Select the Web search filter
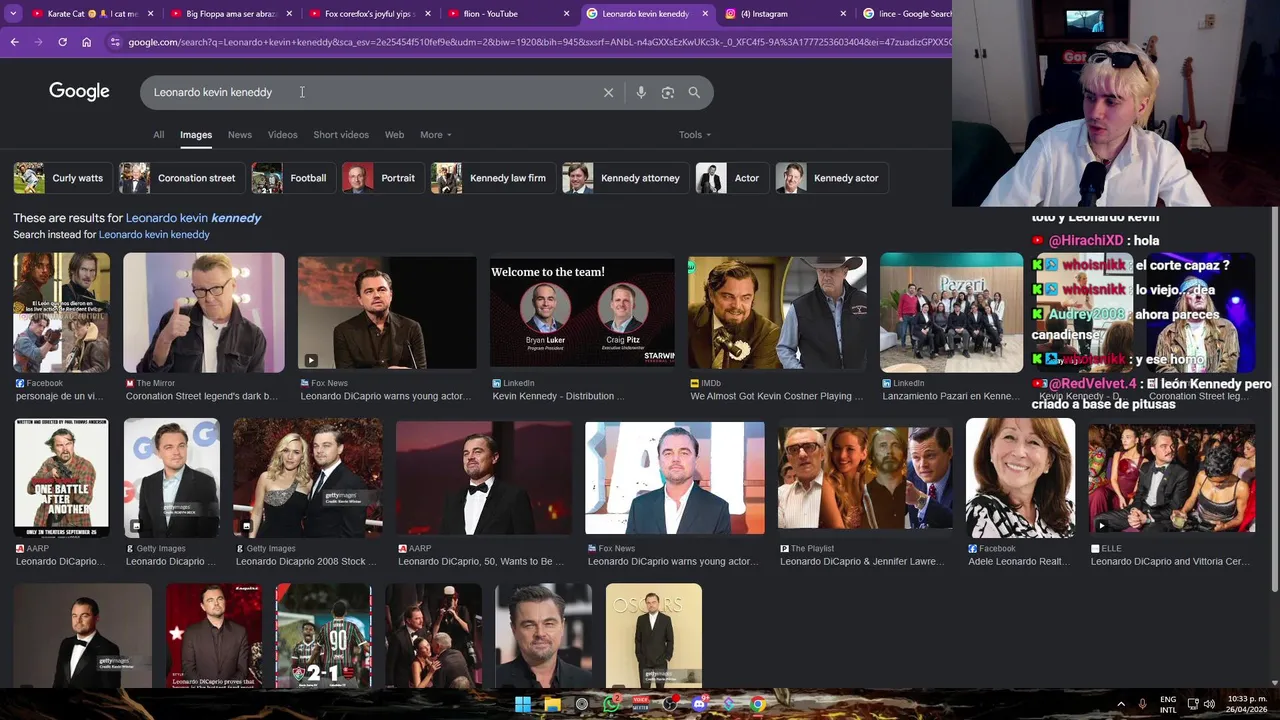Screen dimensions: 1280x720 395,135
